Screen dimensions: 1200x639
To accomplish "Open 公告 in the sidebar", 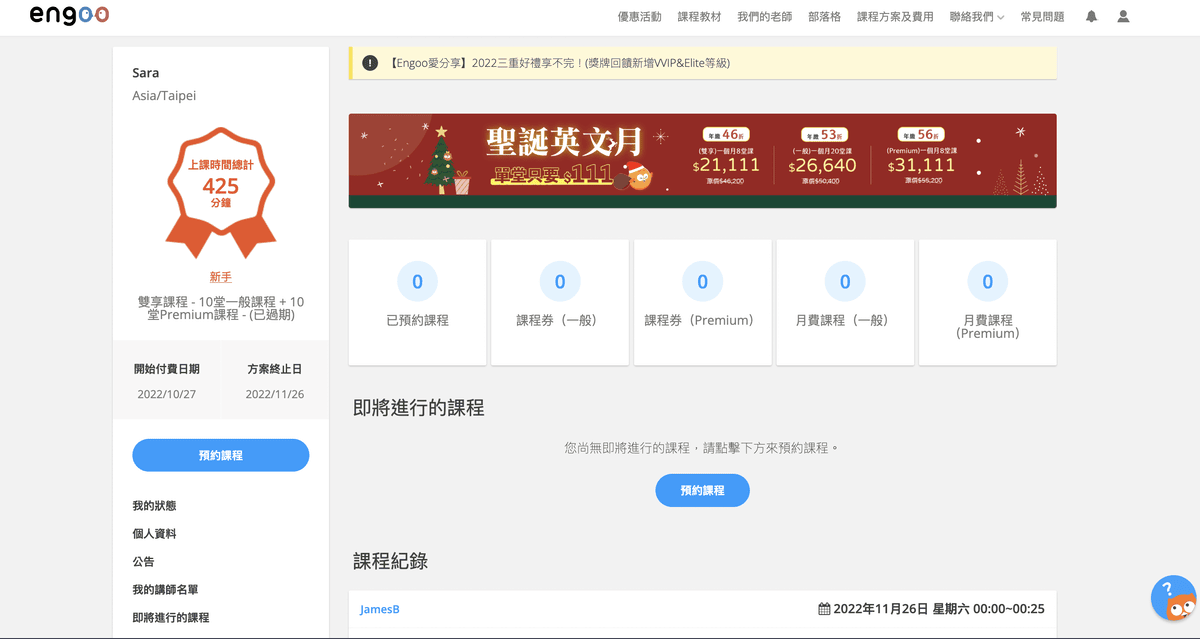I will (143, 562).
